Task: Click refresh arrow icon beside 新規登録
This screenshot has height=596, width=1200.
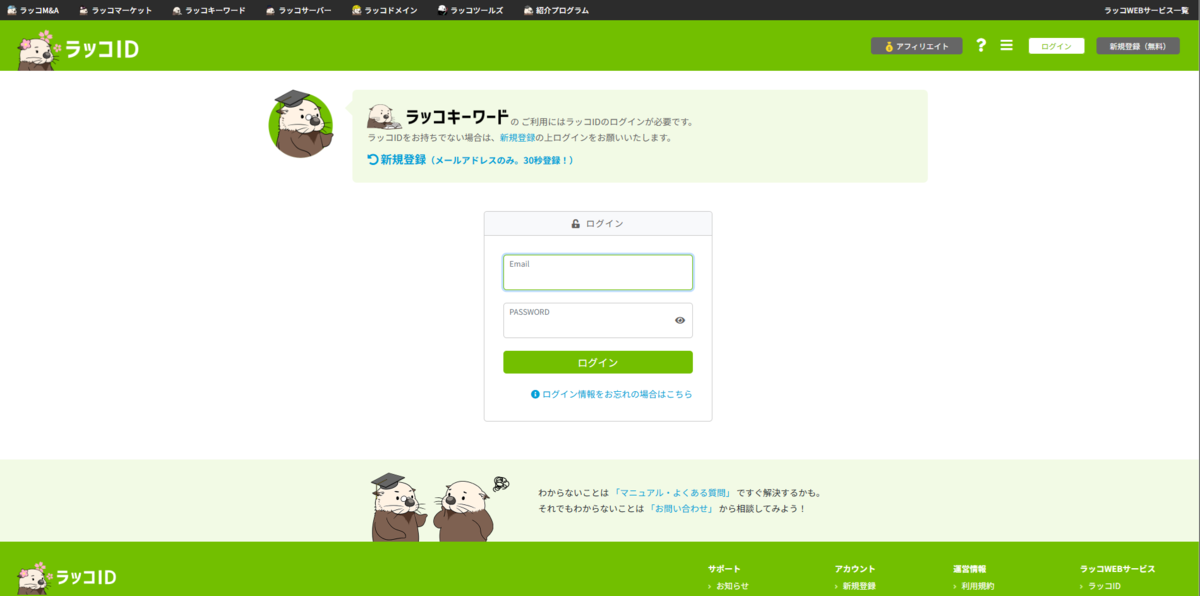Action: coord(373,160)
